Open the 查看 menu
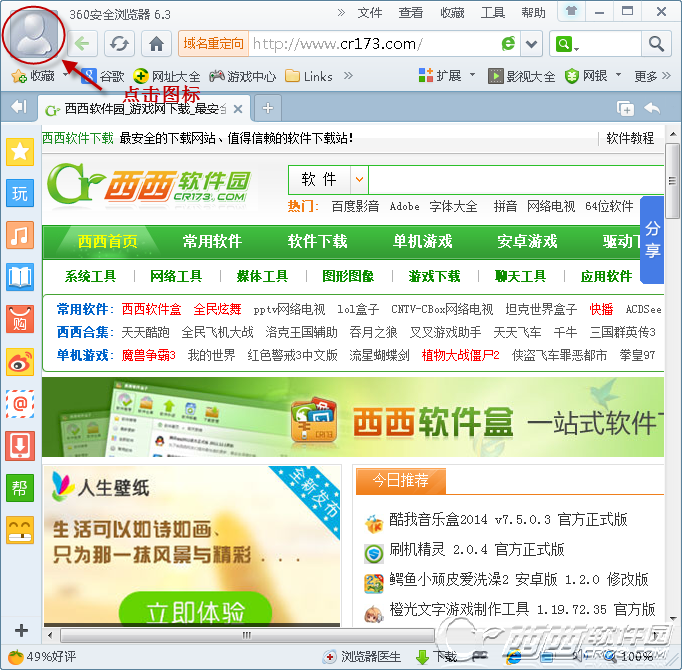 click(411, 13)
